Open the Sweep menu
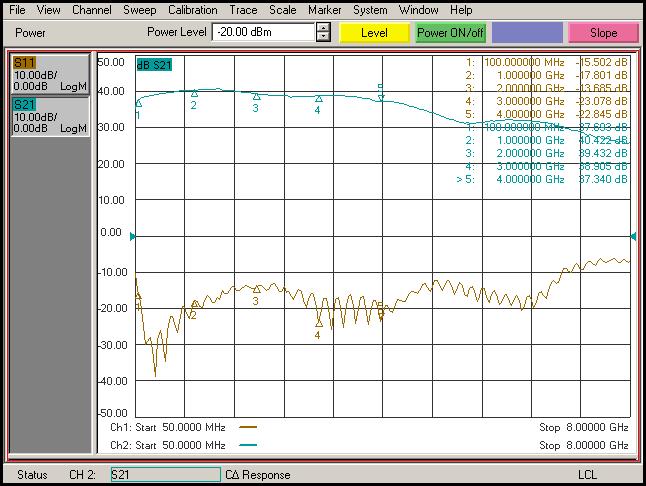The height and width of the screenshot is (486, 646). [x=139, y=9]
